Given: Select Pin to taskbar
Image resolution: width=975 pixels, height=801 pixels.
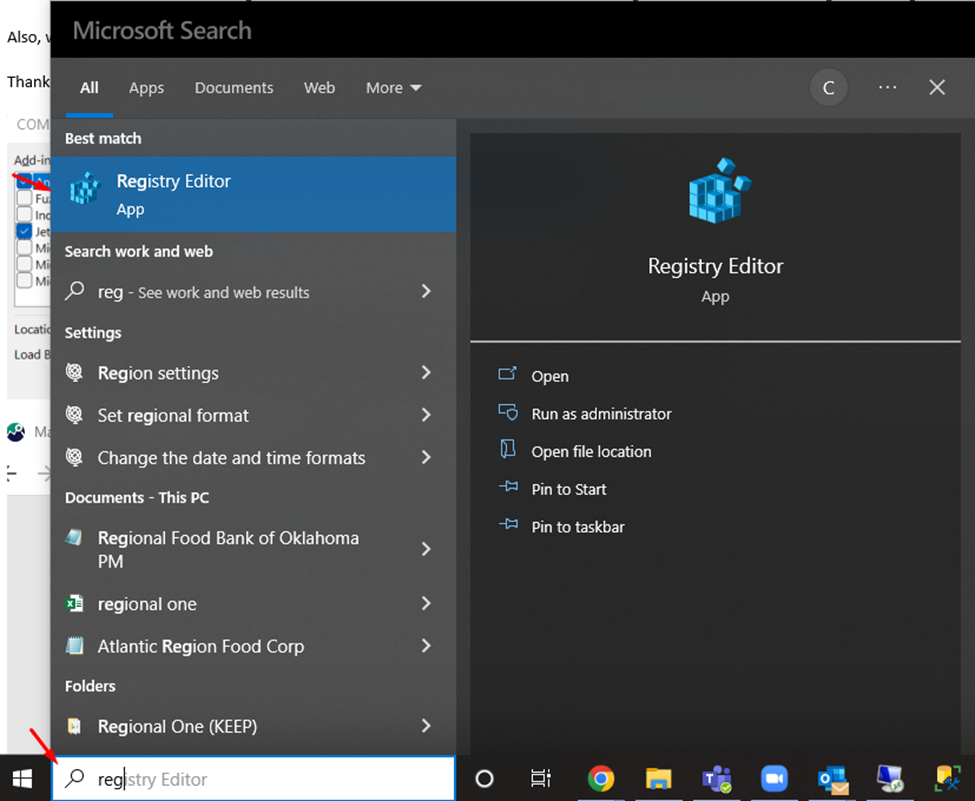Looking at the screenshot, I should (x=578, y=527).
